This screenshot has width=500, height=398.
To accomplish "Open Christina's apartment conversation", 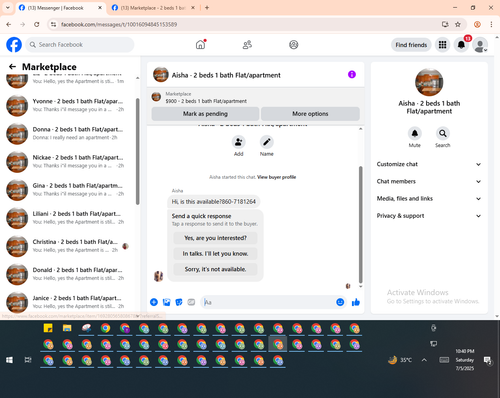I will (69, 246).
